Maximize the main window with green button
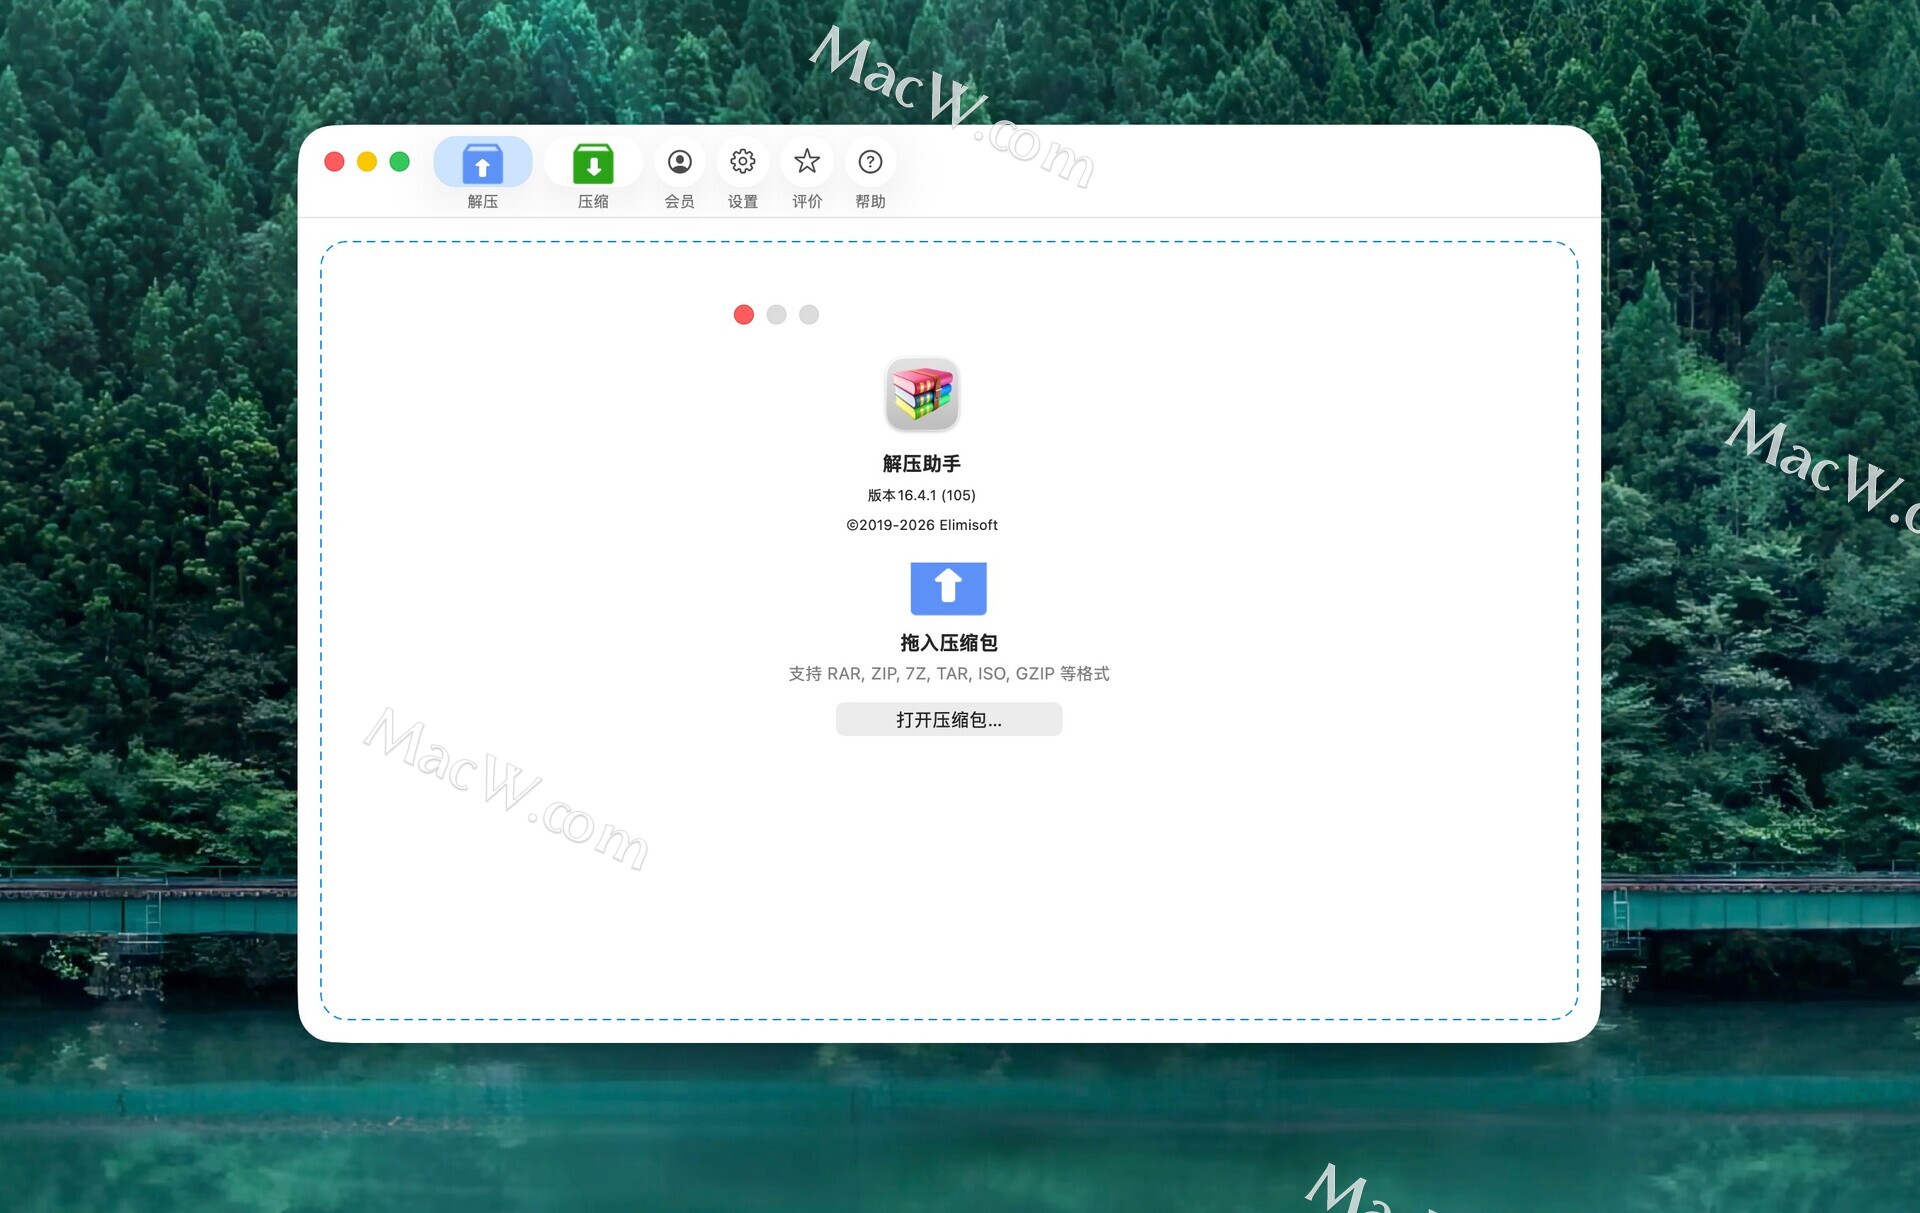The image size is (1920, 1213). tap(400, 162)
